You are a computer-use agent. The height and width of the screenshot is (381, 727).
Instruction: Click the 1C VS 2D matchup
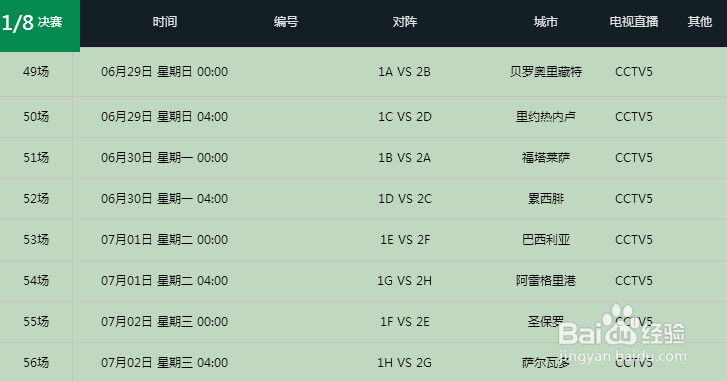pyautogui.click(x=405, y=117)
